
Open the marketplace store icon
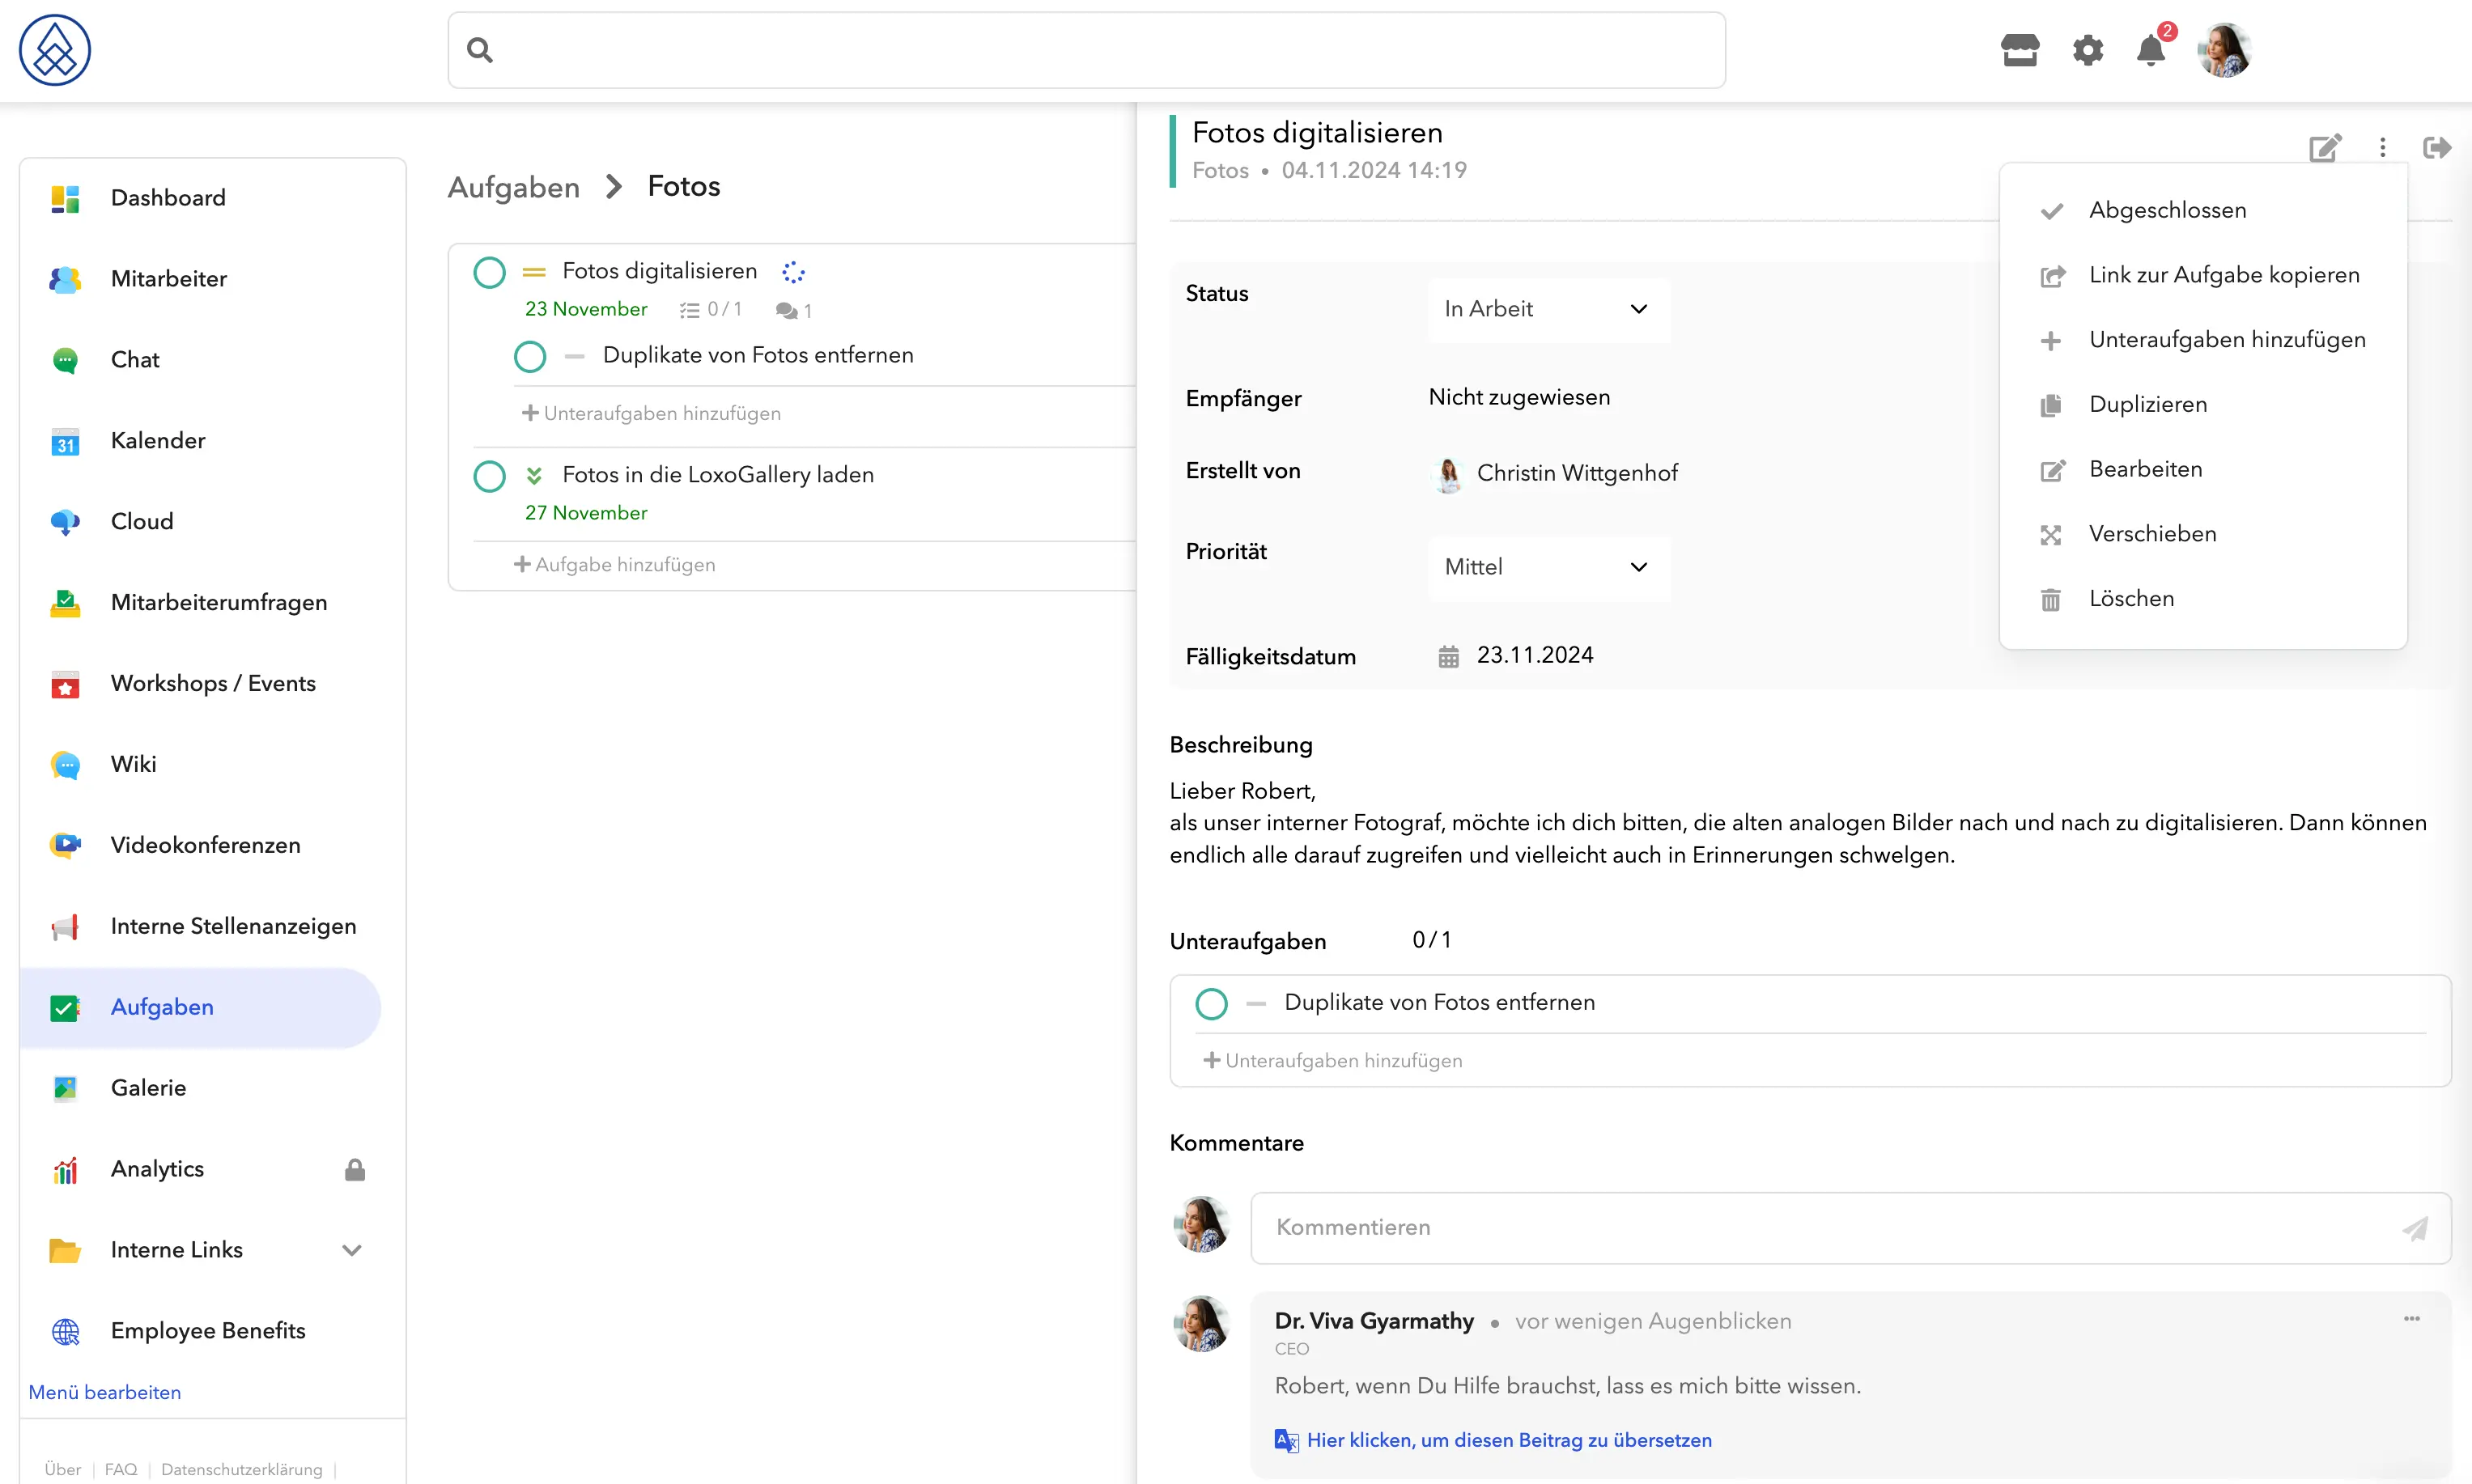pos(2020,50)
